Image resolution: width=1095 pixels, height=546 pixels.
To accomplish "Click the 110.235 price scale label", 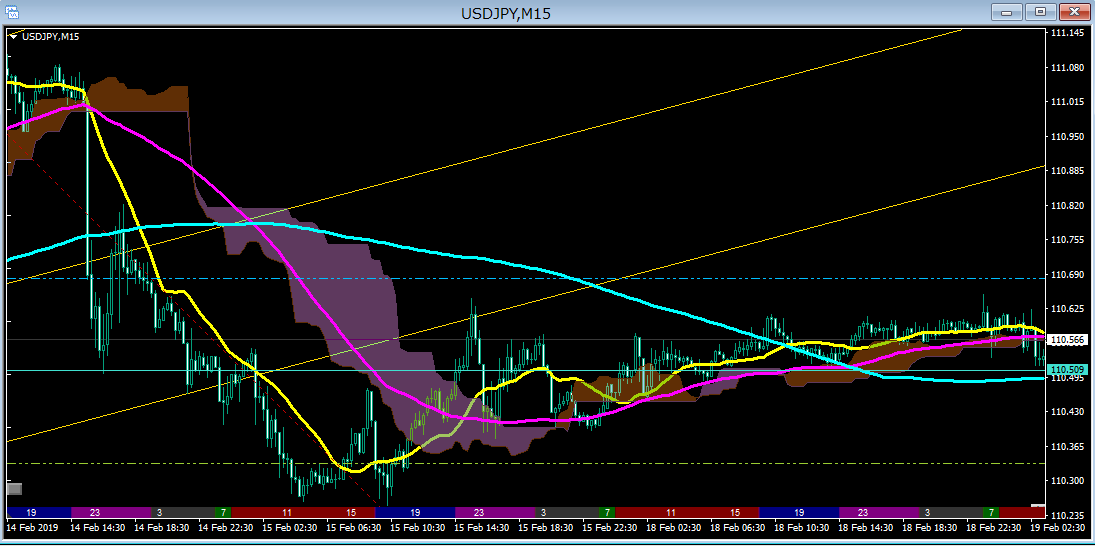I will click(1067, 515).
